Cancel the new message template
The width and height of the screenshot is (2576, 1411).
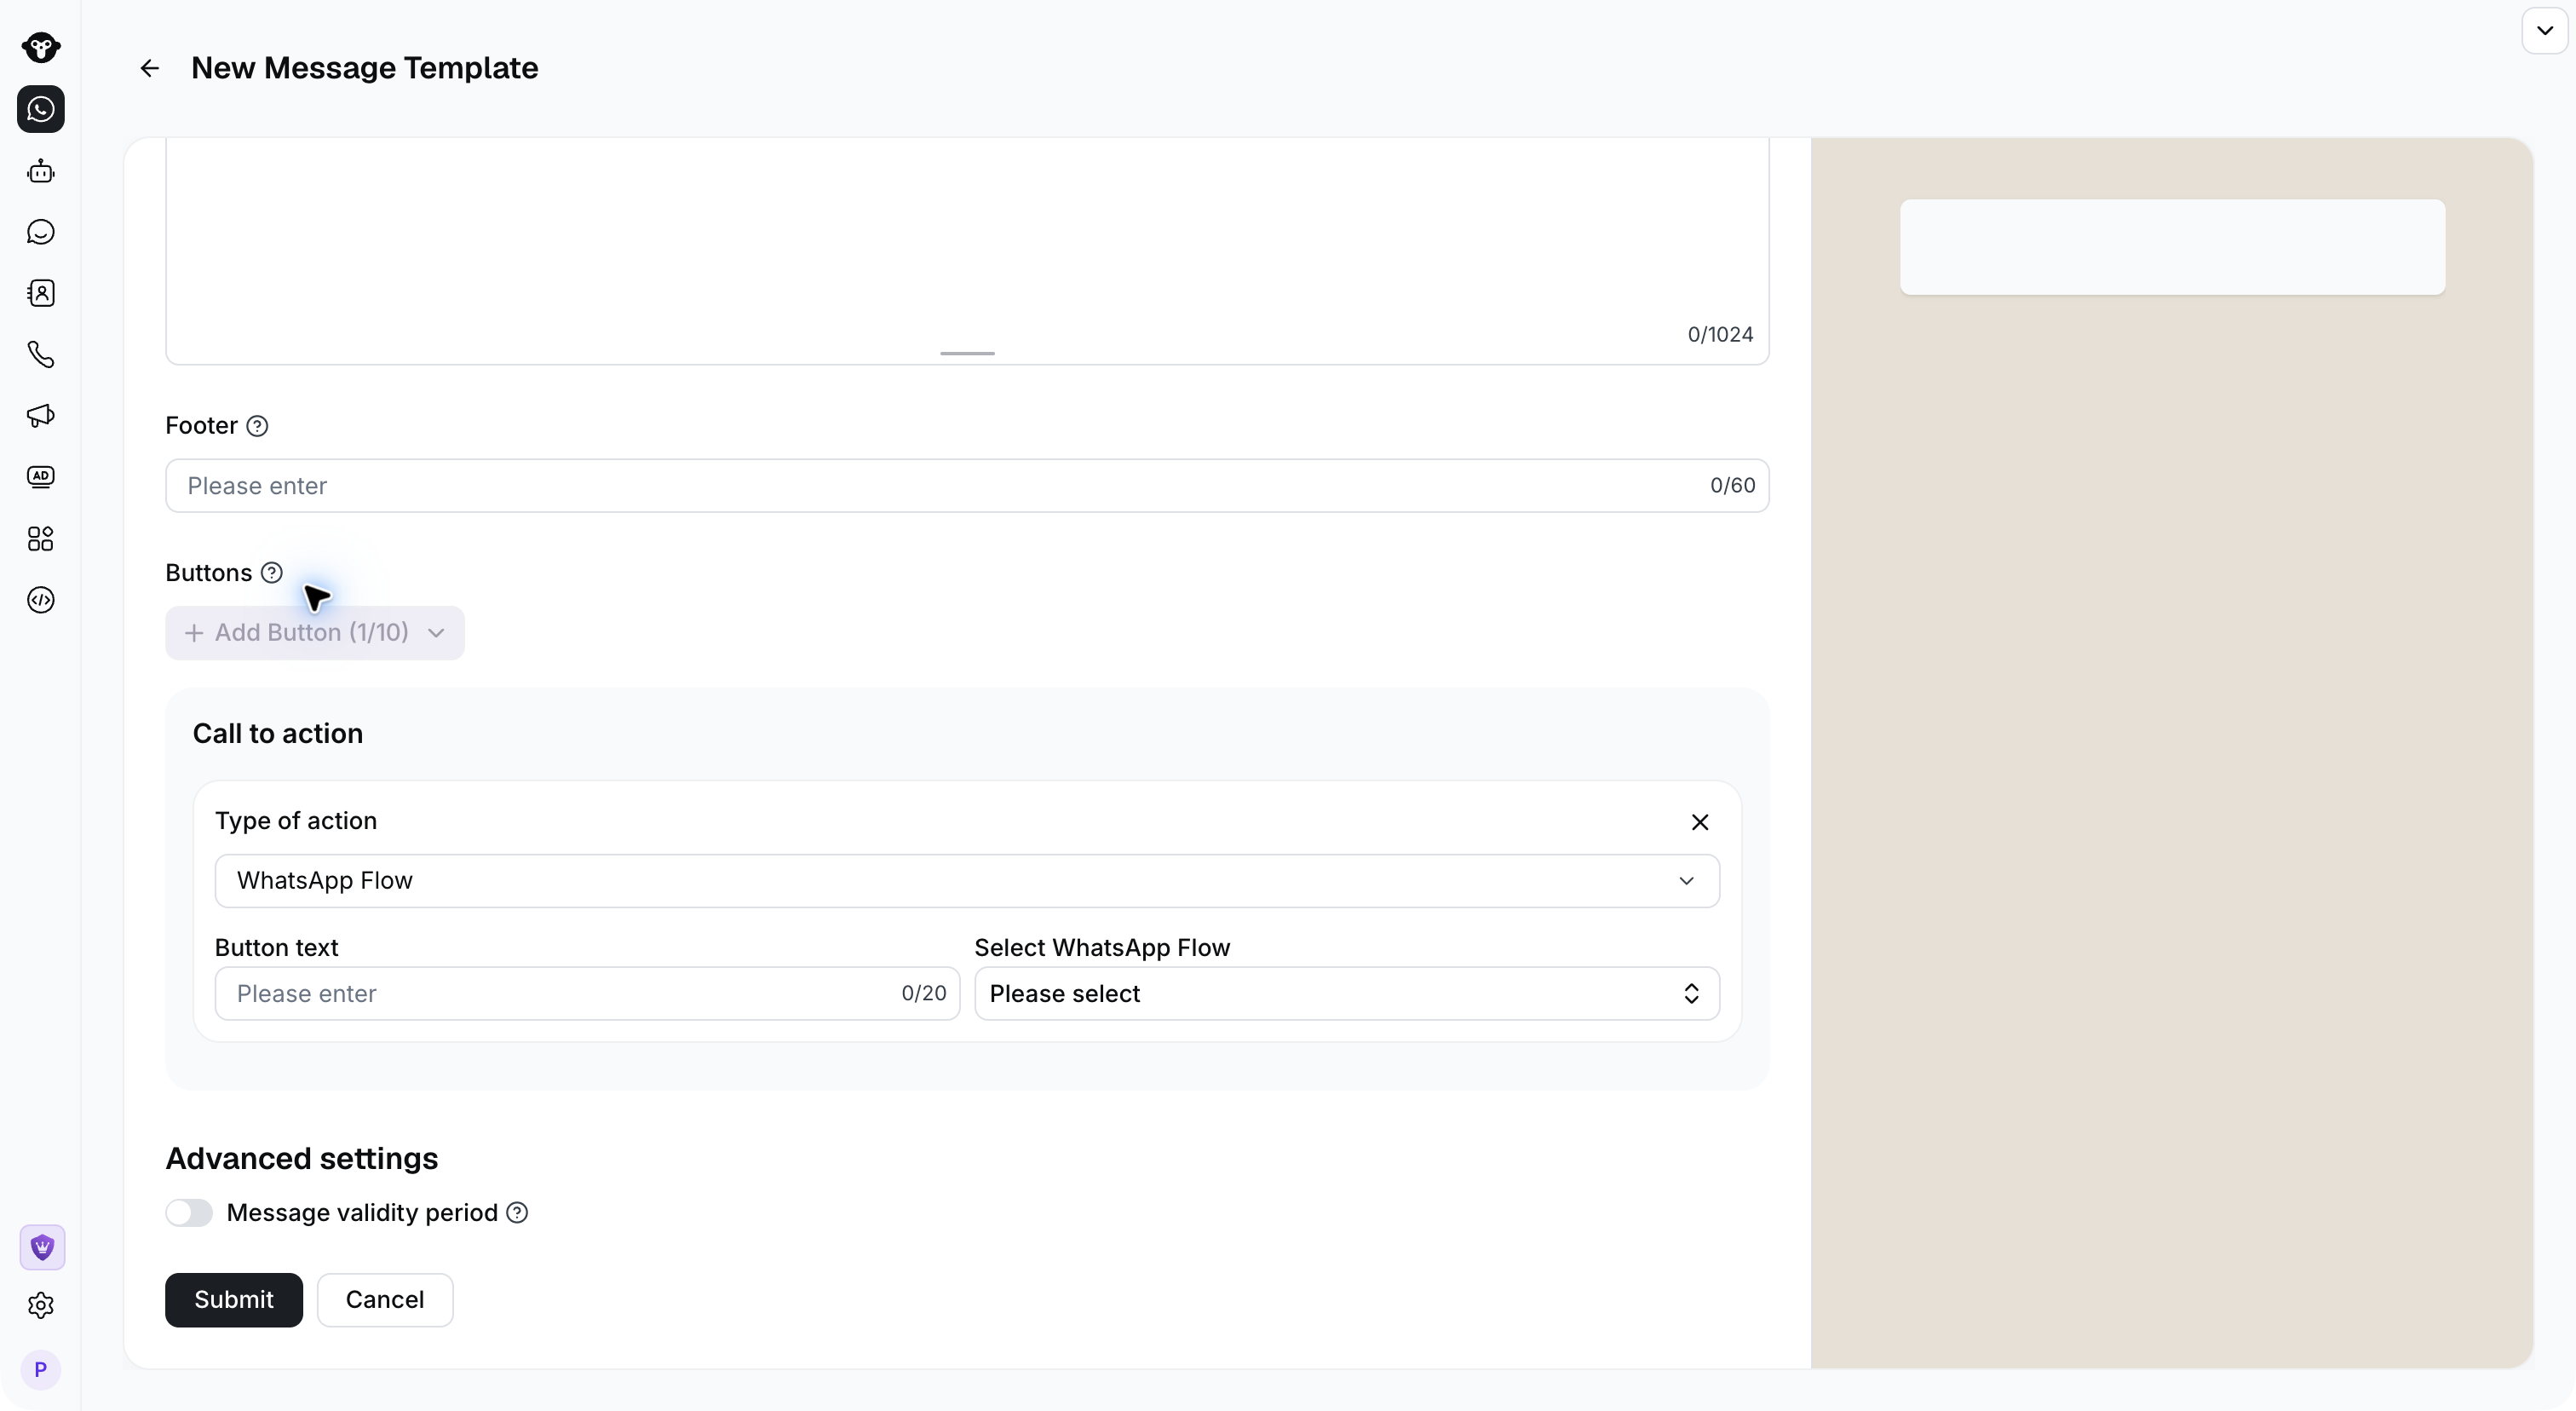click(385, 1300)
